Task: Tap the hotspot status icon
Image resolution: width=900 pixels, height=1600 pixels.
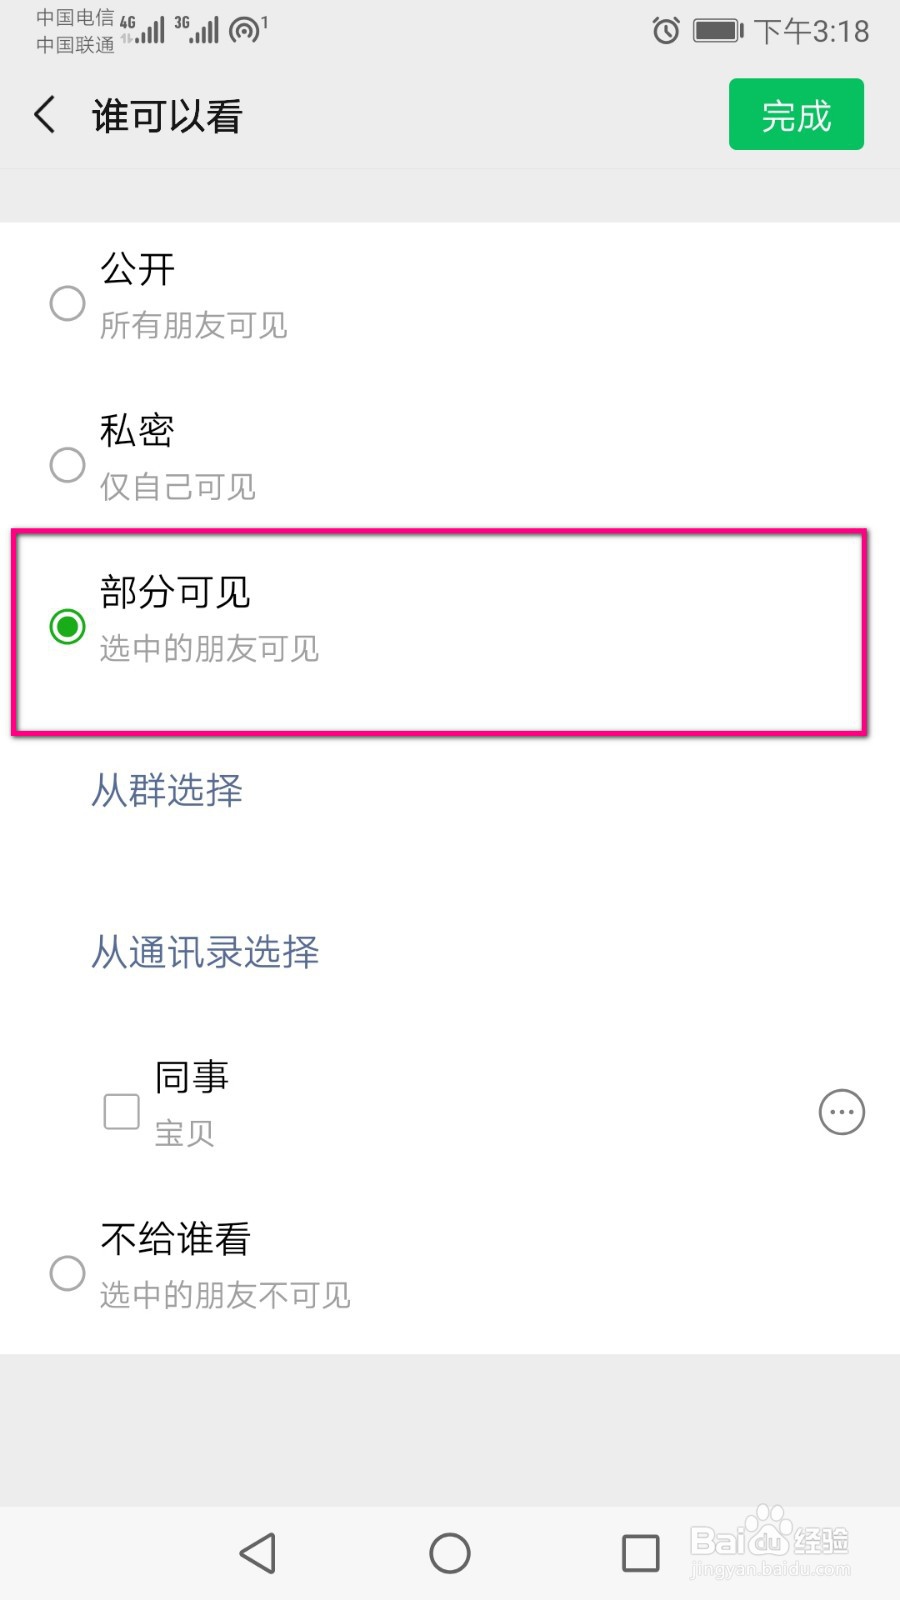Action: pyautogui.click(x=246, y=30)
